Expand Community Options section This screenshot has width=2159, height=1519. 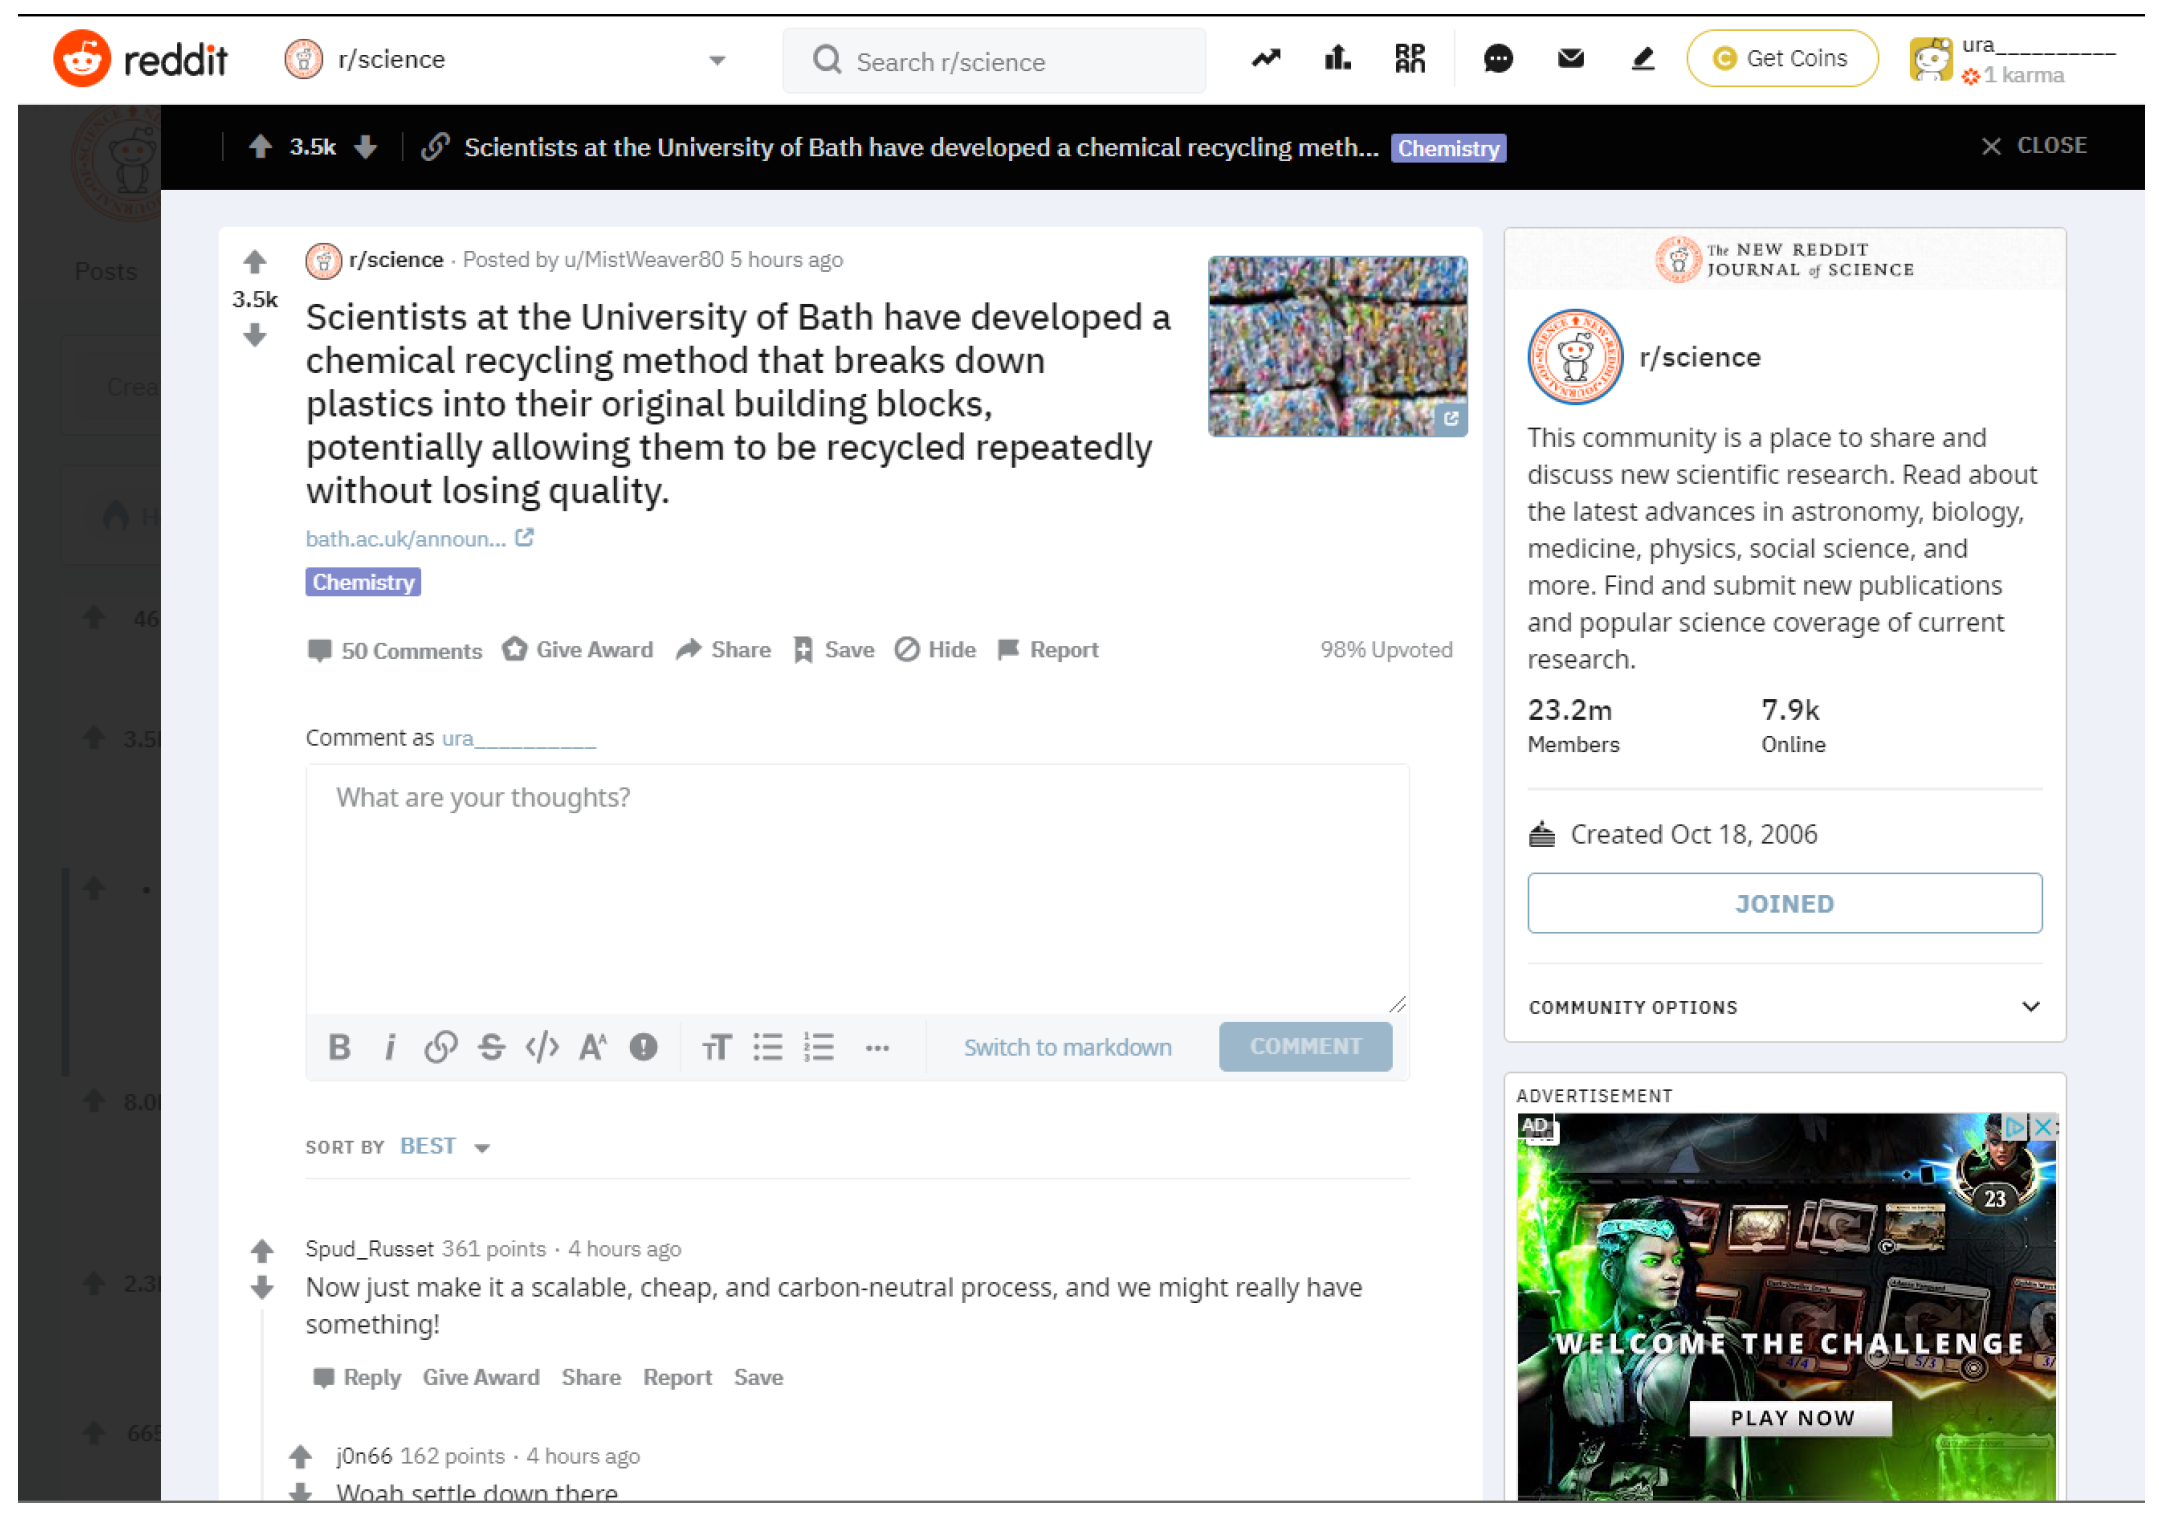pyautogui.click(x=1784, y=1007)
